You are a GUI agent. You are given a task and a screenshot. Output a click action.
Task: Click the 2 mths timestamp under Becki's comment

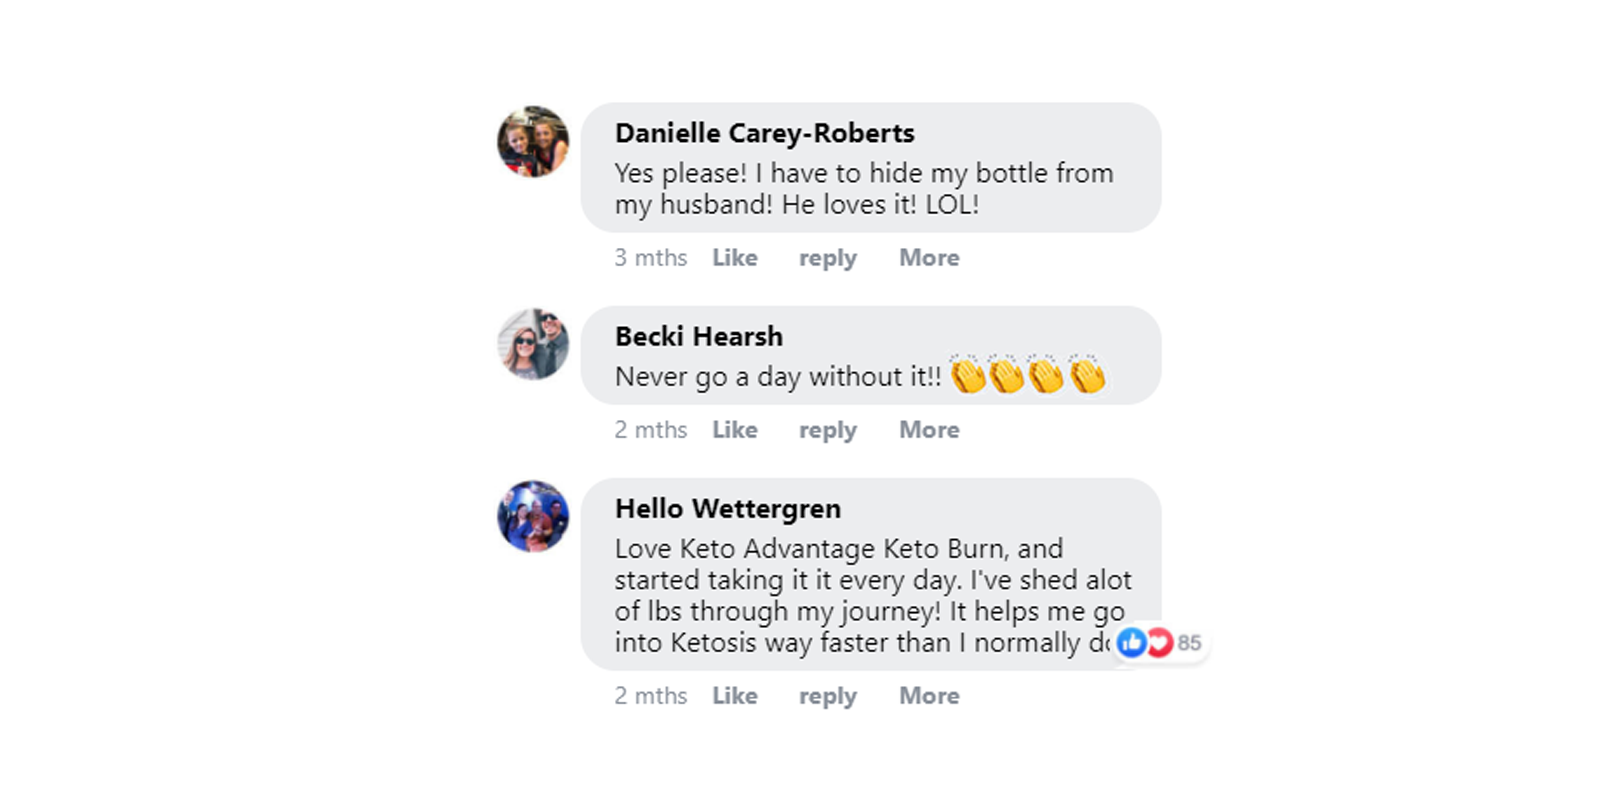coord(650,430)
